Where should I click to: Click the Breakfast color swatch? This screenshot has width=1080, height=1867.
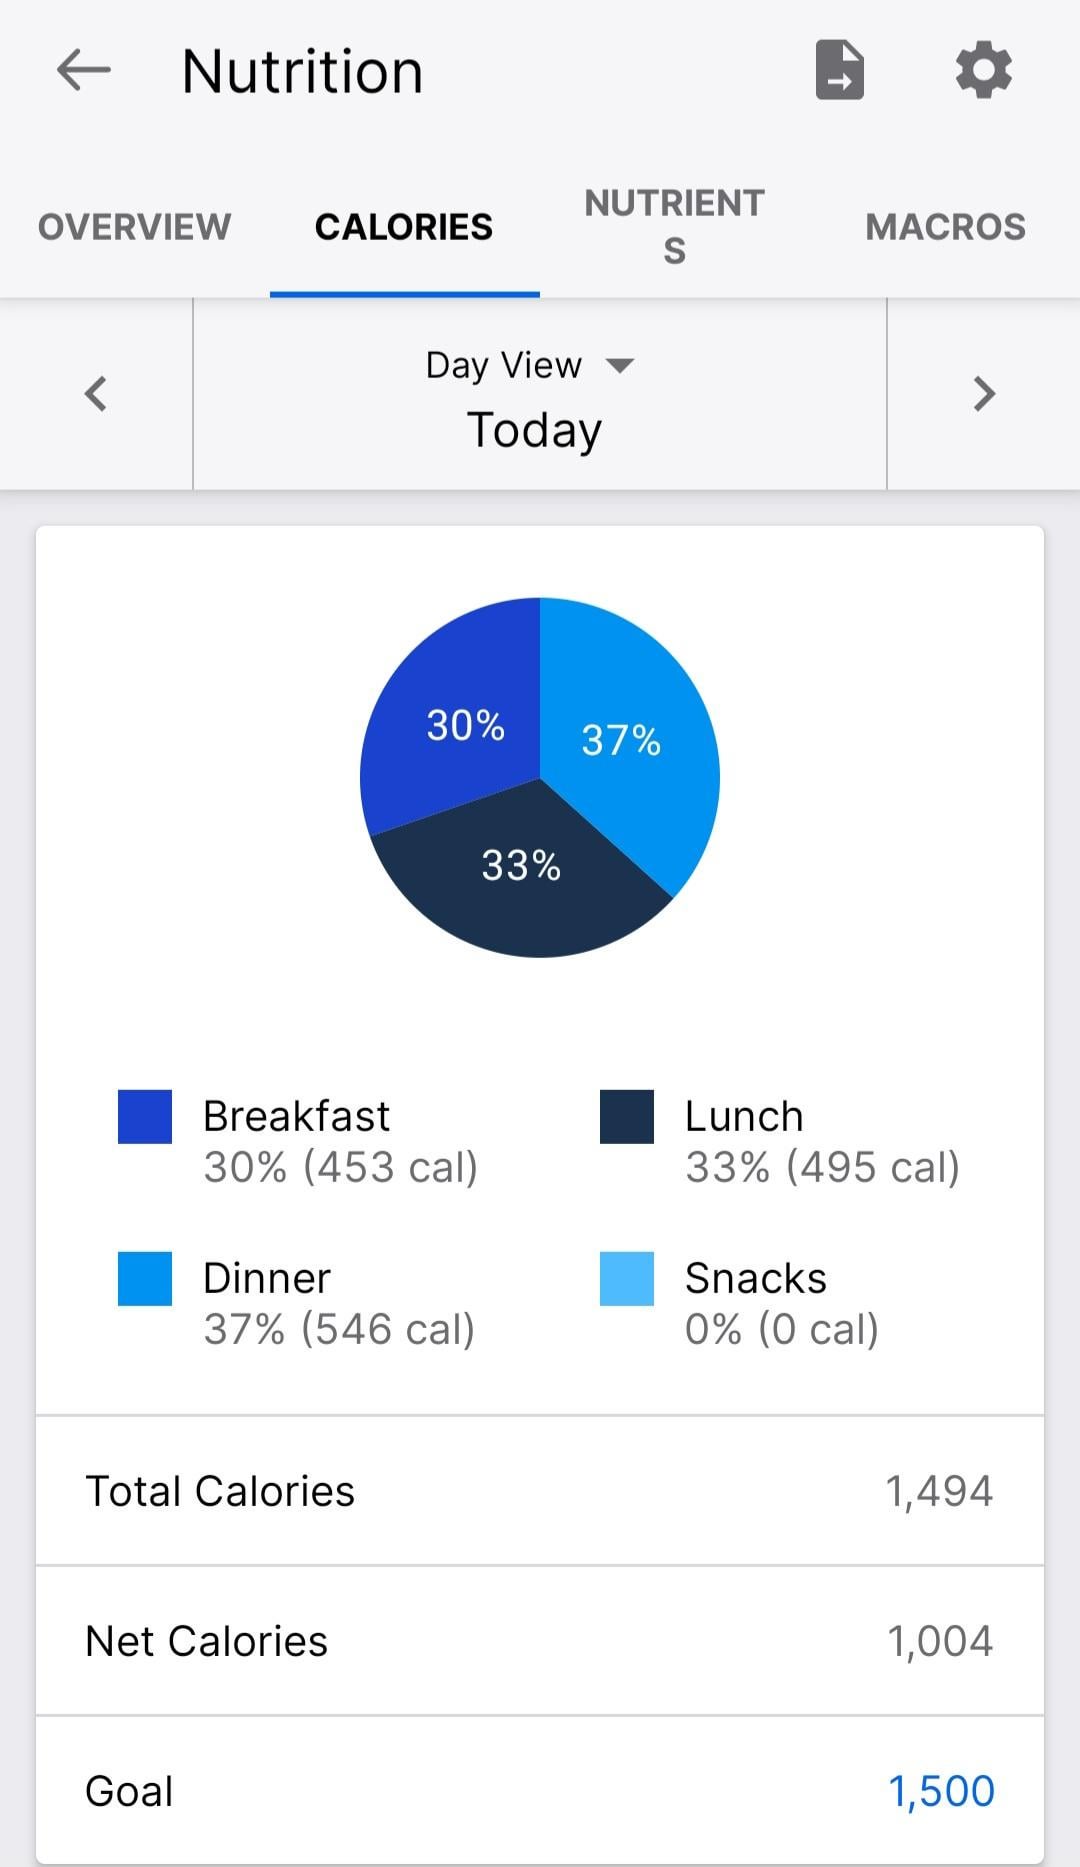(x=145, y=1117)
